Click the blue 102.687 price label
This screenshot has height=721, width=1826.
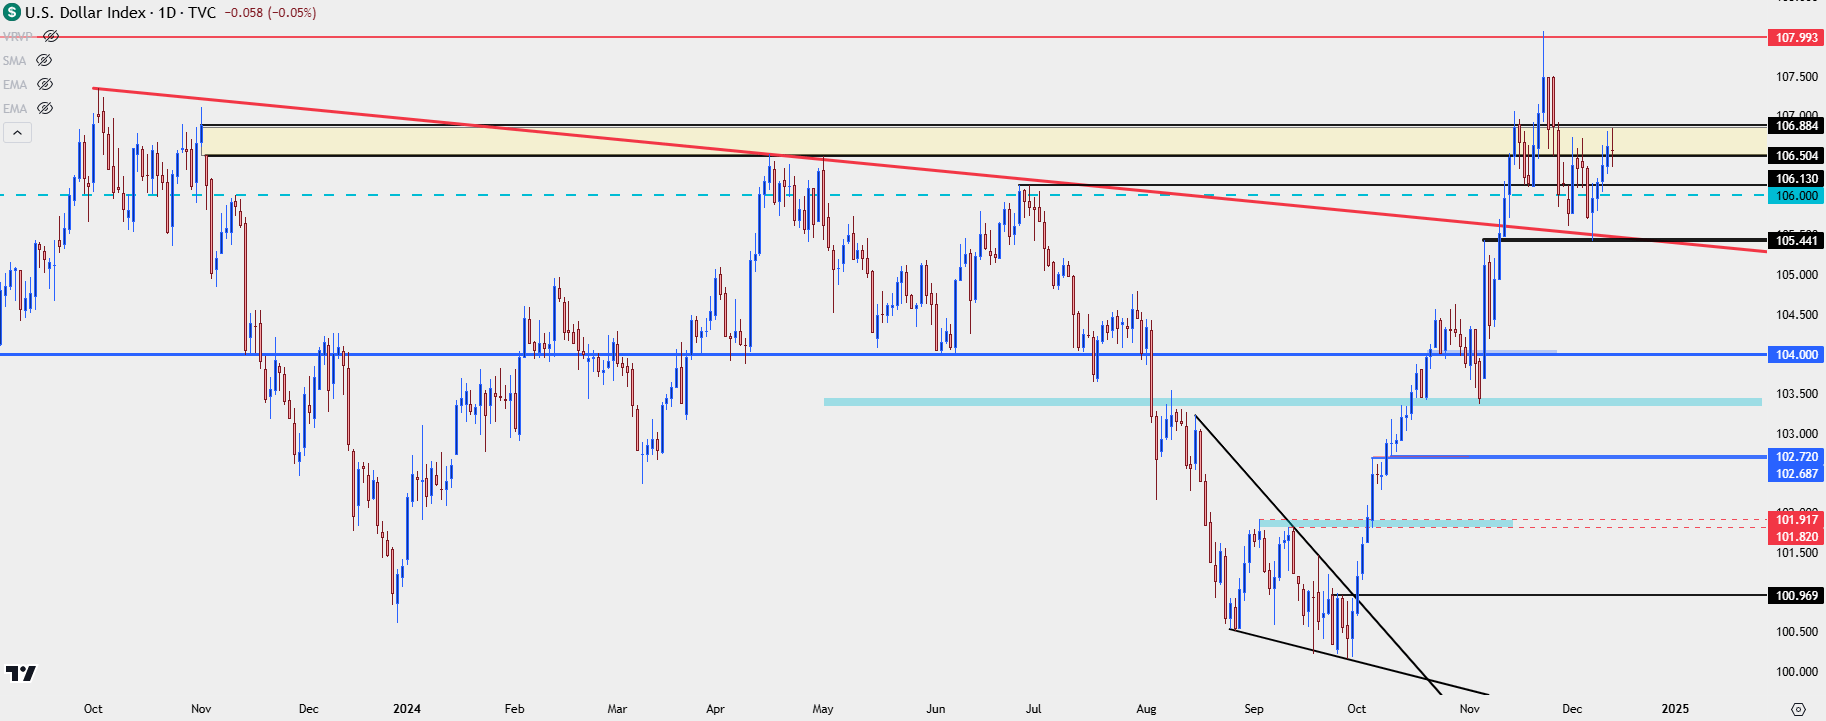tap(1797, 473)
